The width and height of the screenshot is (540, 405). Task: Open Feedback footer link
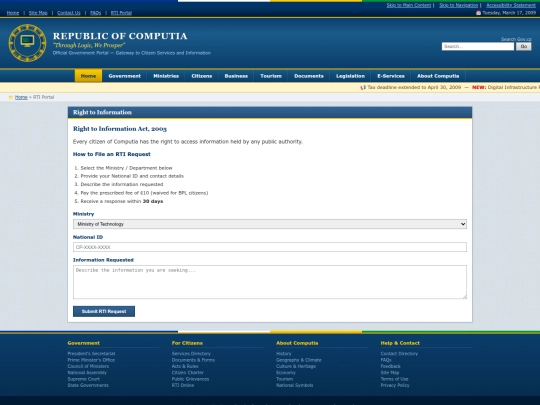click(x=391, y=366)
